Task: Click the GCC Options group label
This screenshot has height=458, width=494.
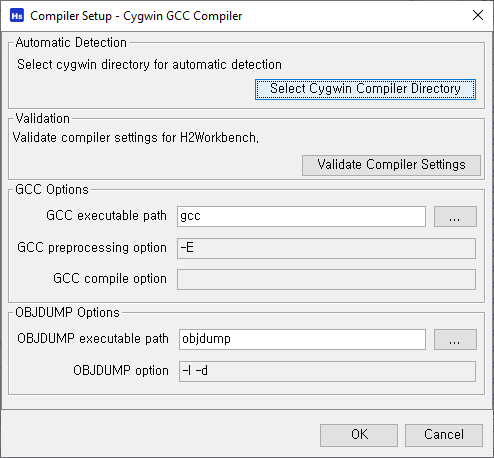Action: (x=52, y=189)
